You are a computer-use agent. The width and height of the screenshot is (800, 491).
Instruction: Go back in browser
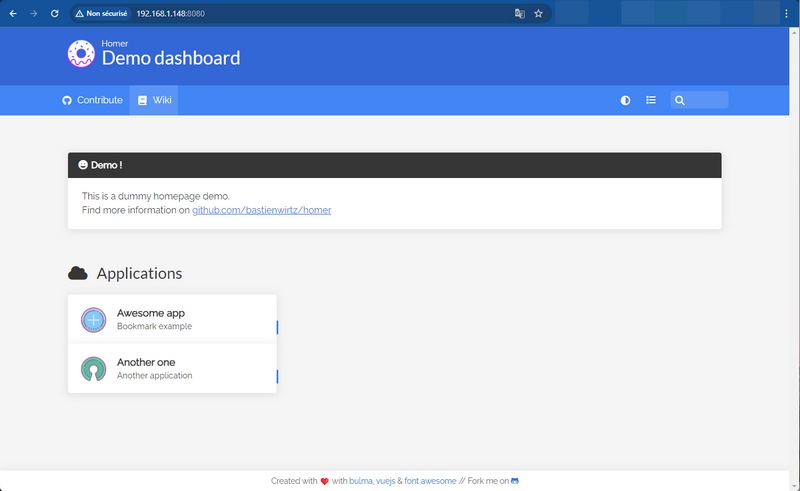click(13, 14)
